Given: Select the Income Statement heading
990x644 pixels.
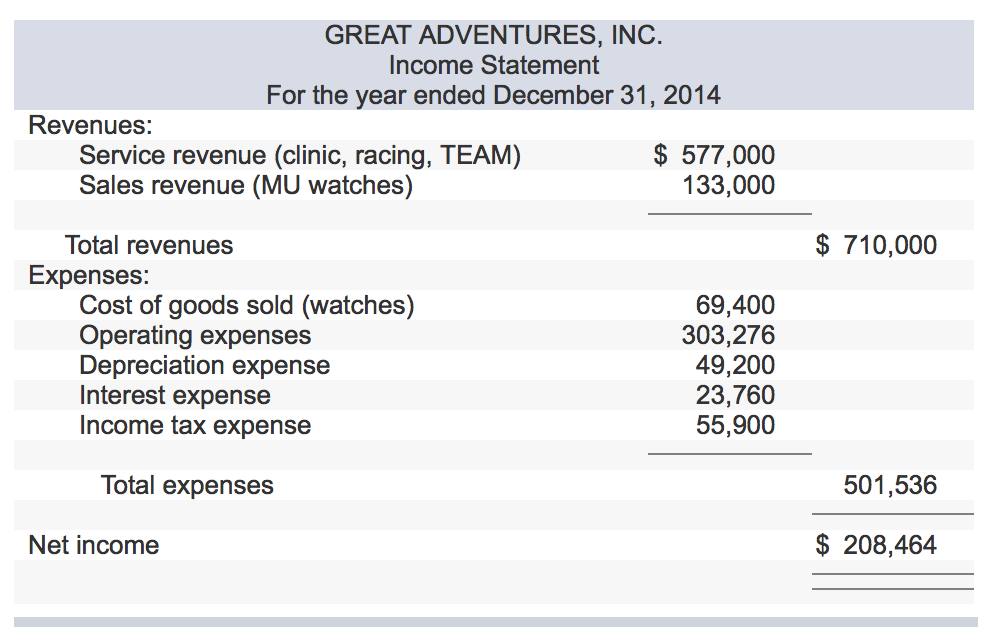Looking at the screenshot, I should tap(494, 65).
